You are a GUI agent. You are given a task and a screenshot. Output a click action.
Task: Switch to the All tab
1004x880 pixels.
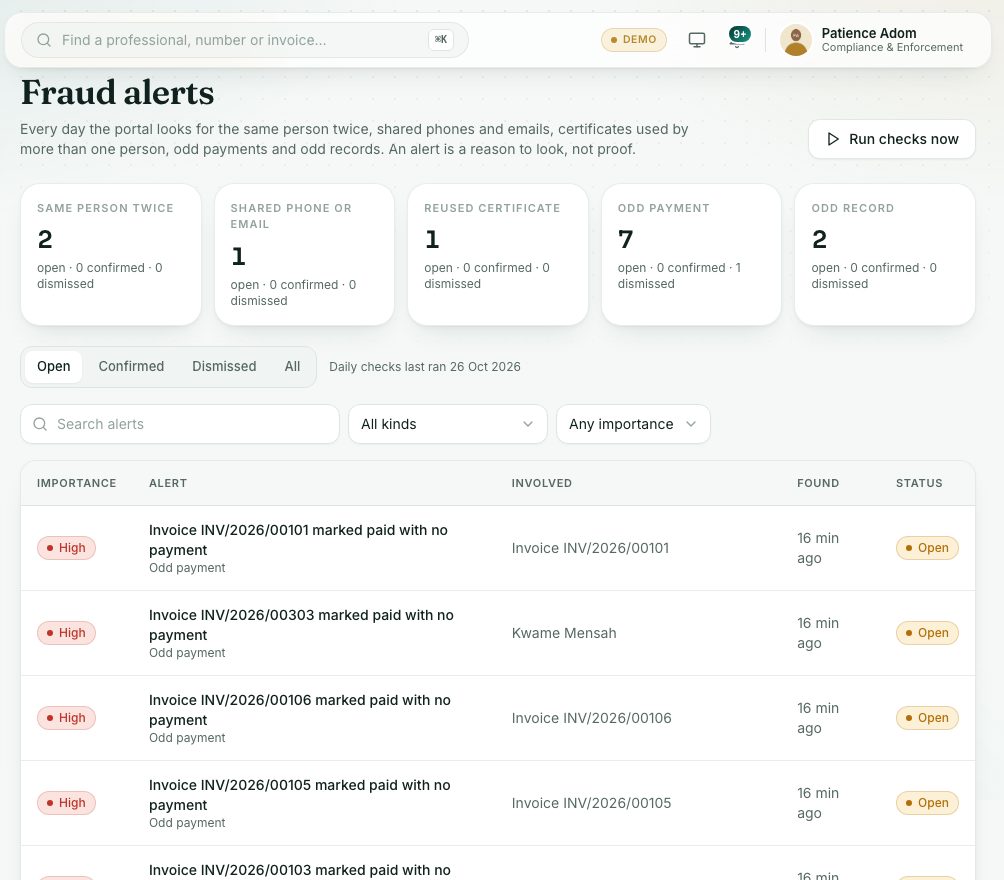click(292, 366)
